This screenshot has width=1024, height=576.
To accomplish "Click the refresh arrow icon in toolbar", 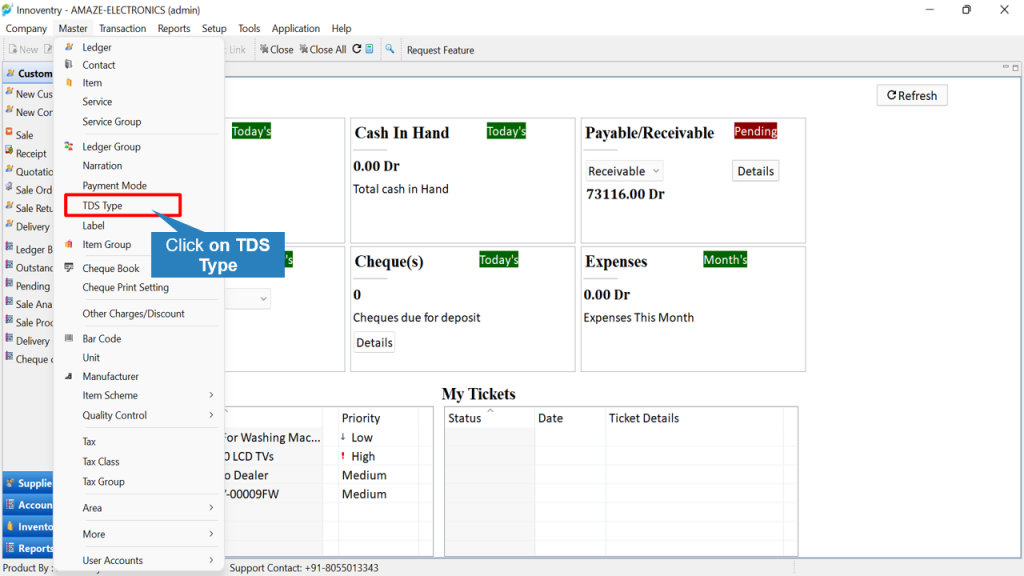I will pyautogui.click(x=357, y=49).
